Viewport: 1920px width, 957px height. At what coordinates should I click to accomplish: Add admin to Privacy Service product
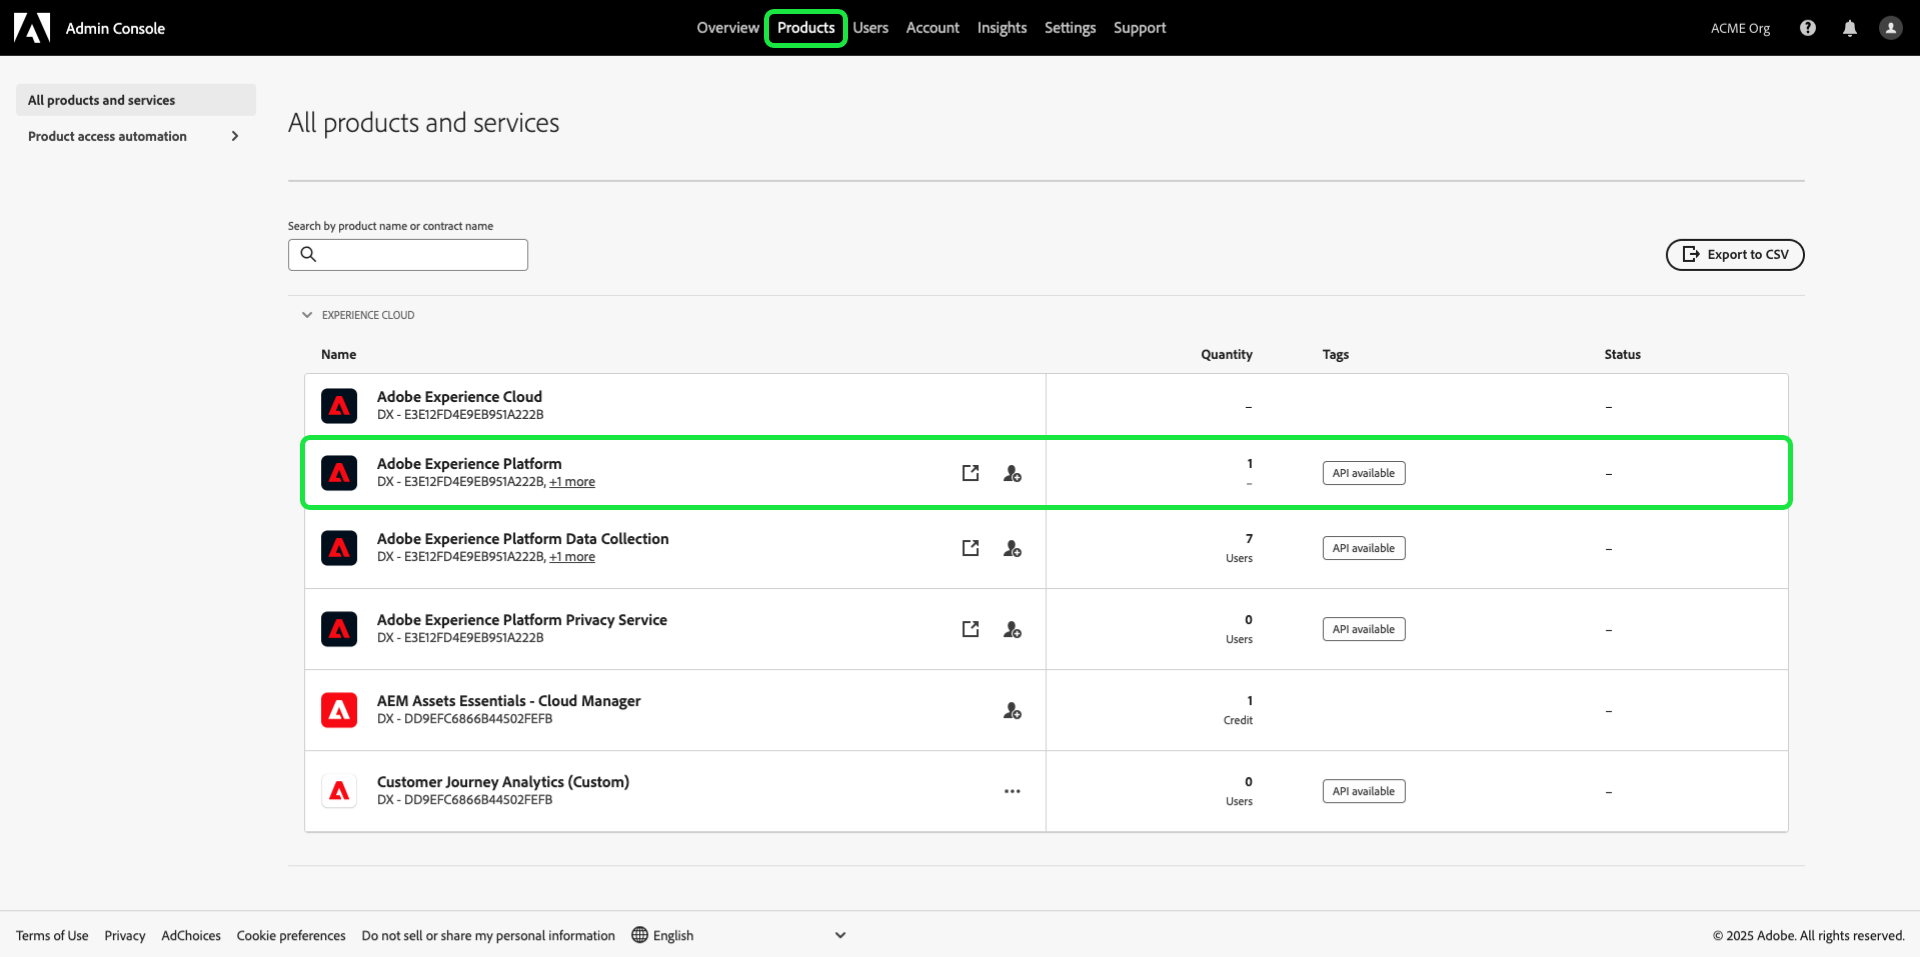click(x=1012, y=629)
